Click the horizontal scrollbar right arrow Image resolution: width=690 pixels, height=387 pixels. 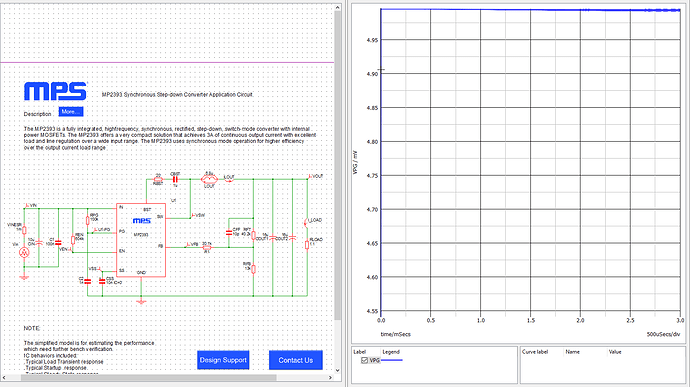pos(330,378)
